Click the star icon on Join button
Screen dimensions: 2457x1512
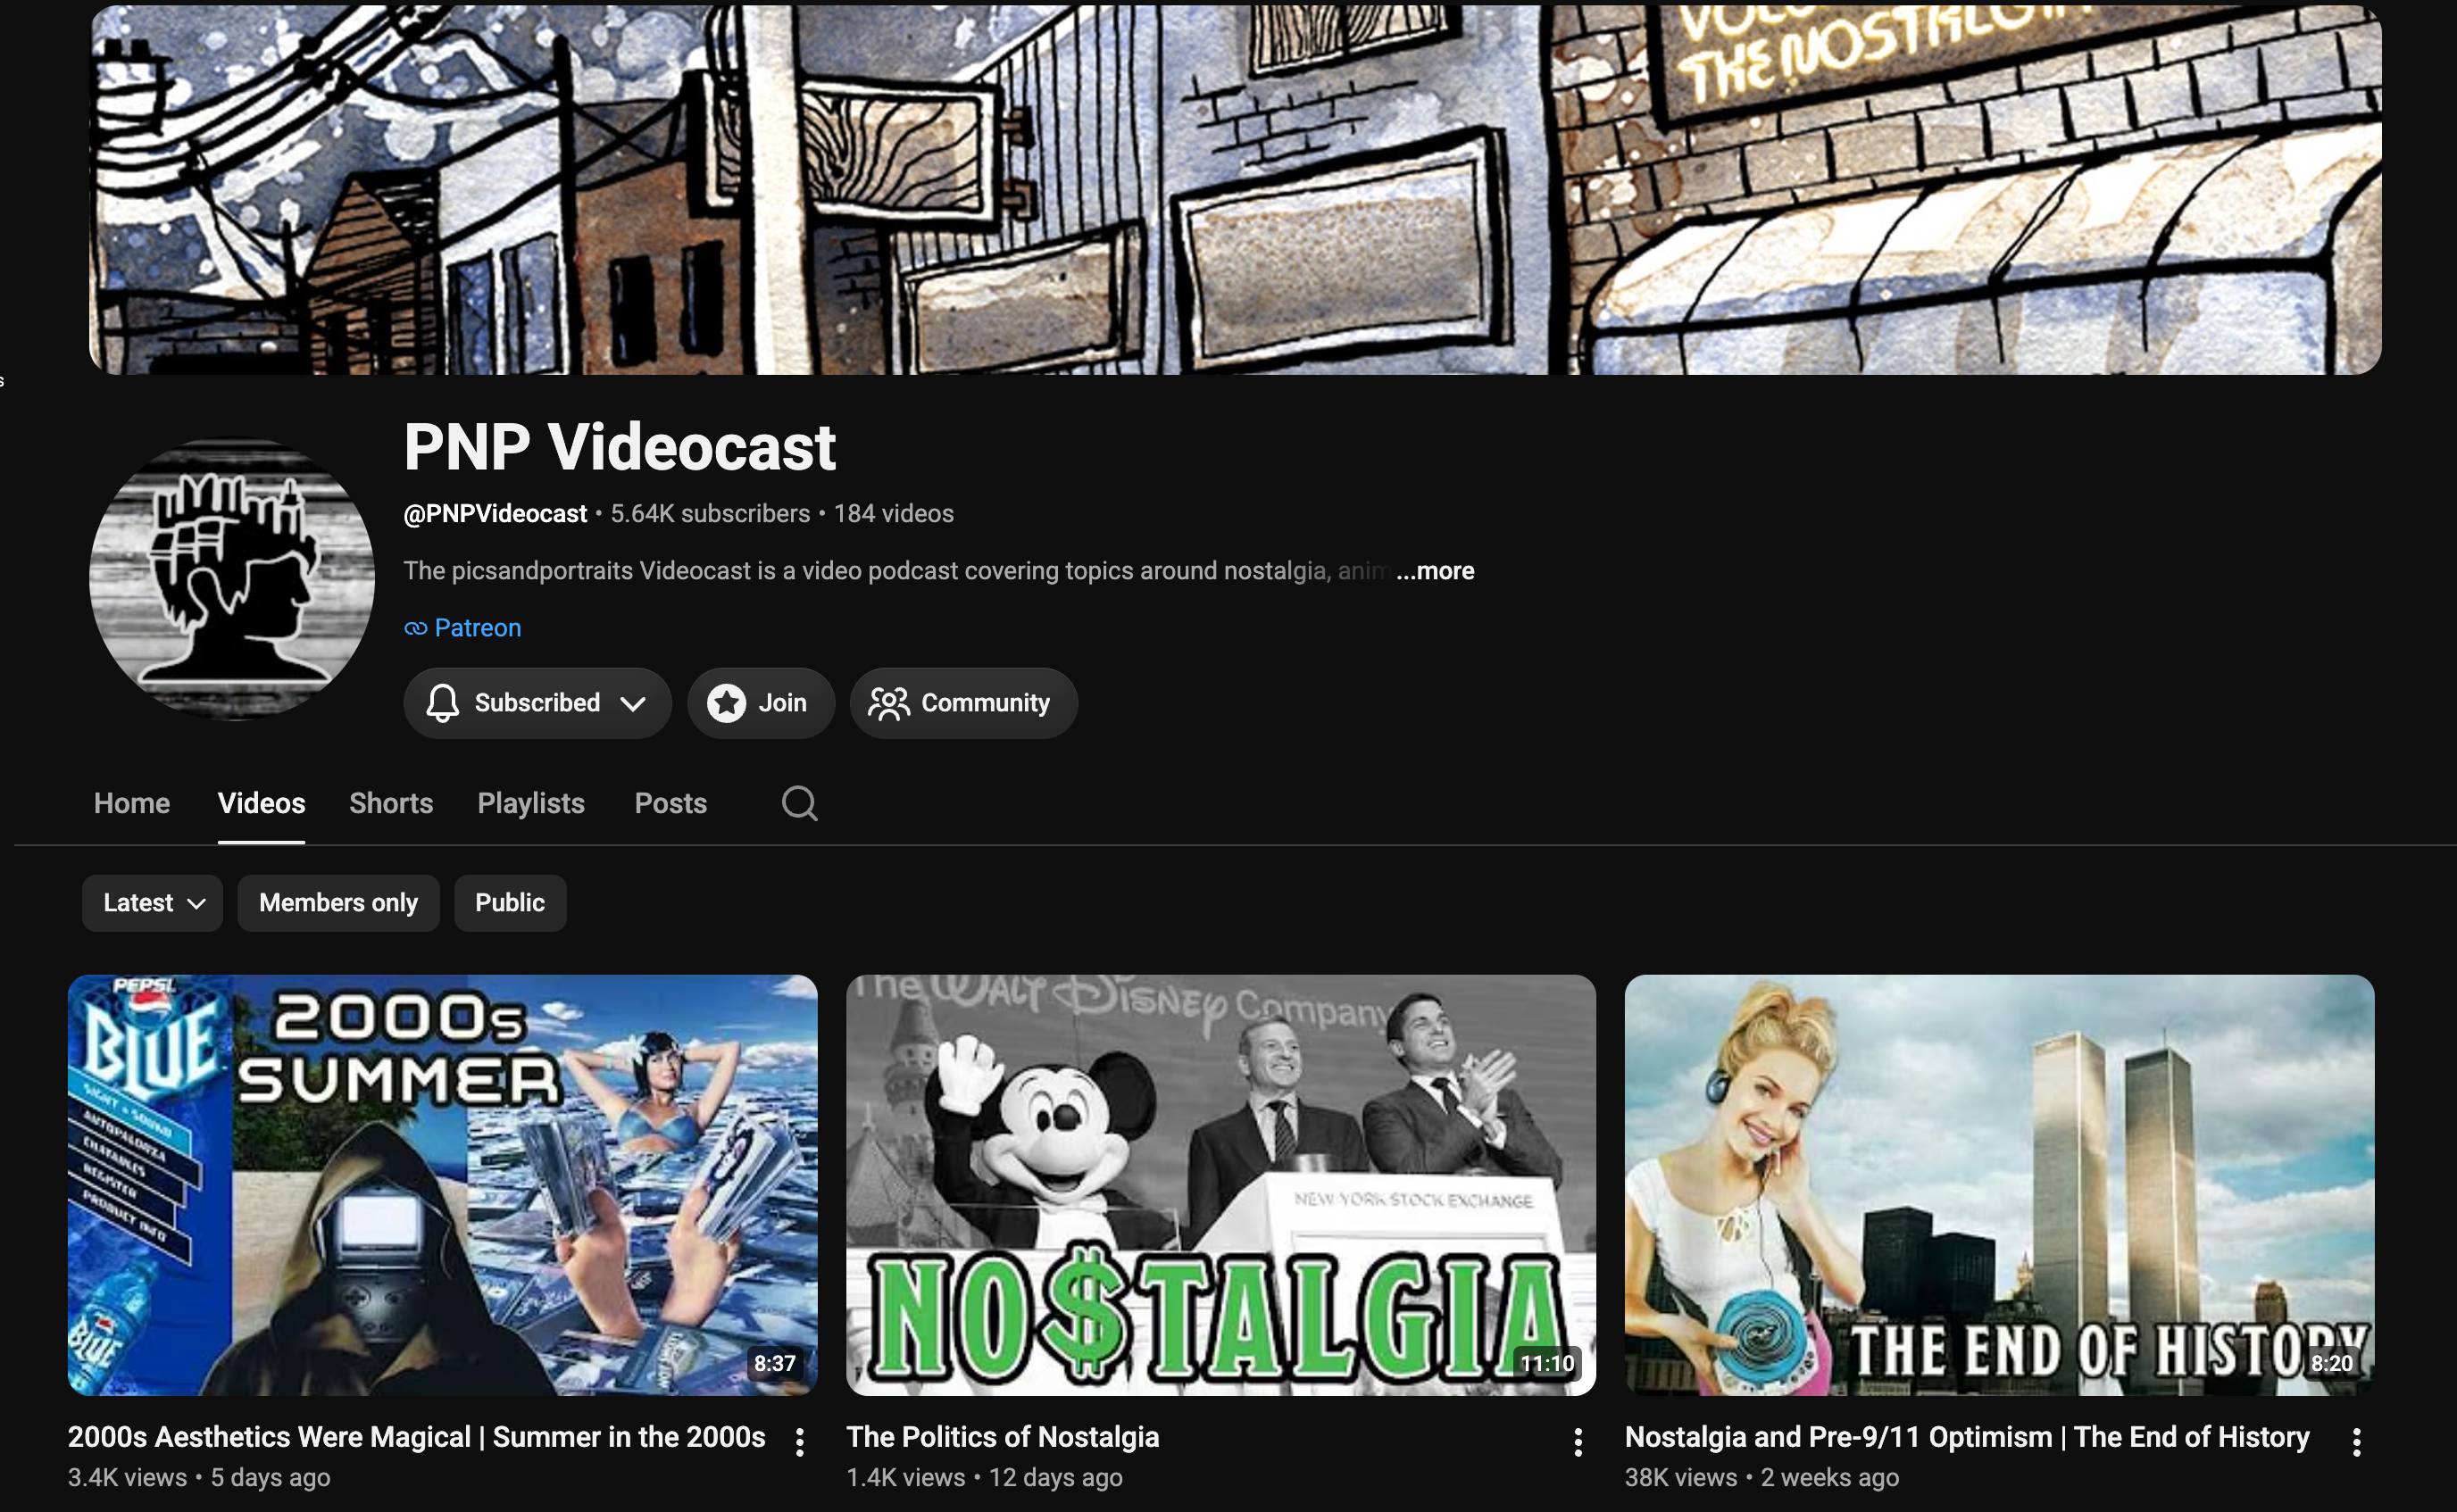727,703
